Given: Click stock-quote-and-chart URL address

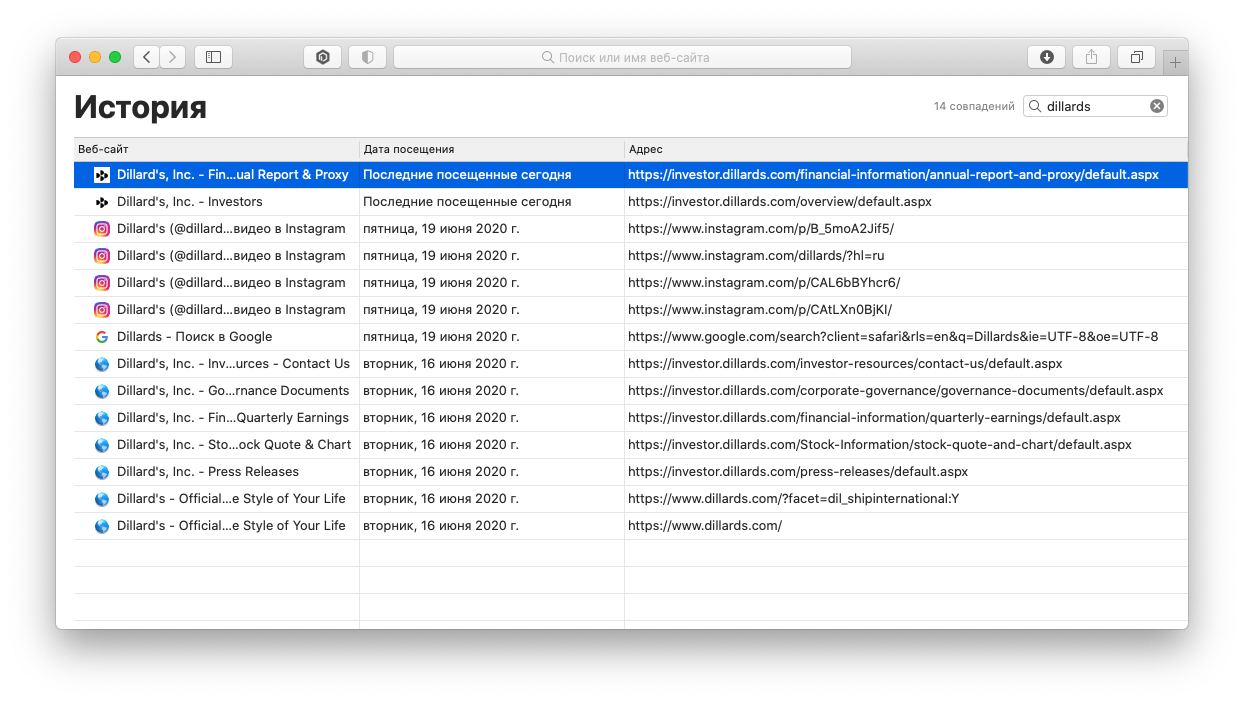Looking at the screenshot, I should coord(880,445).
